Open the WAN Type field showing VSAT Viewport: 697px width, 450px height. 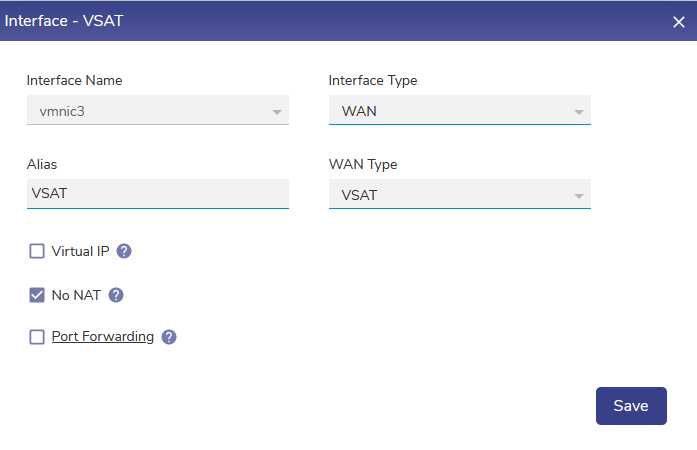click(x=450, y=194)
